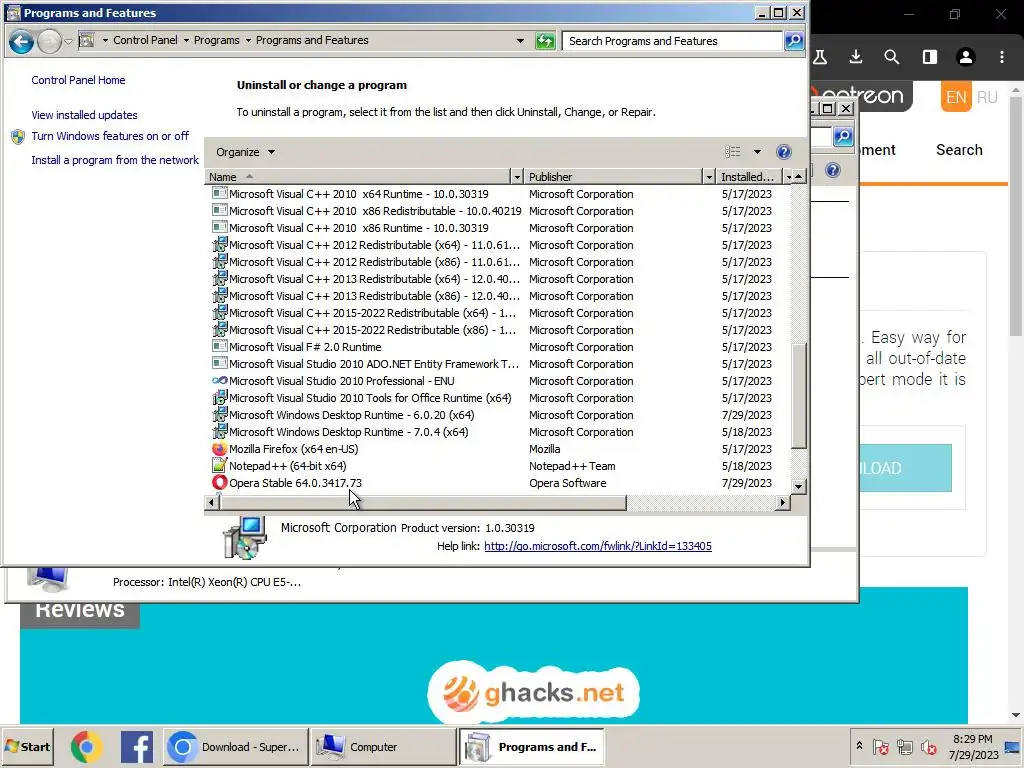This screenshot has width=1024, height=768.
Task: Click the Chrome search magnifier icon
Action: click(891, 57)
